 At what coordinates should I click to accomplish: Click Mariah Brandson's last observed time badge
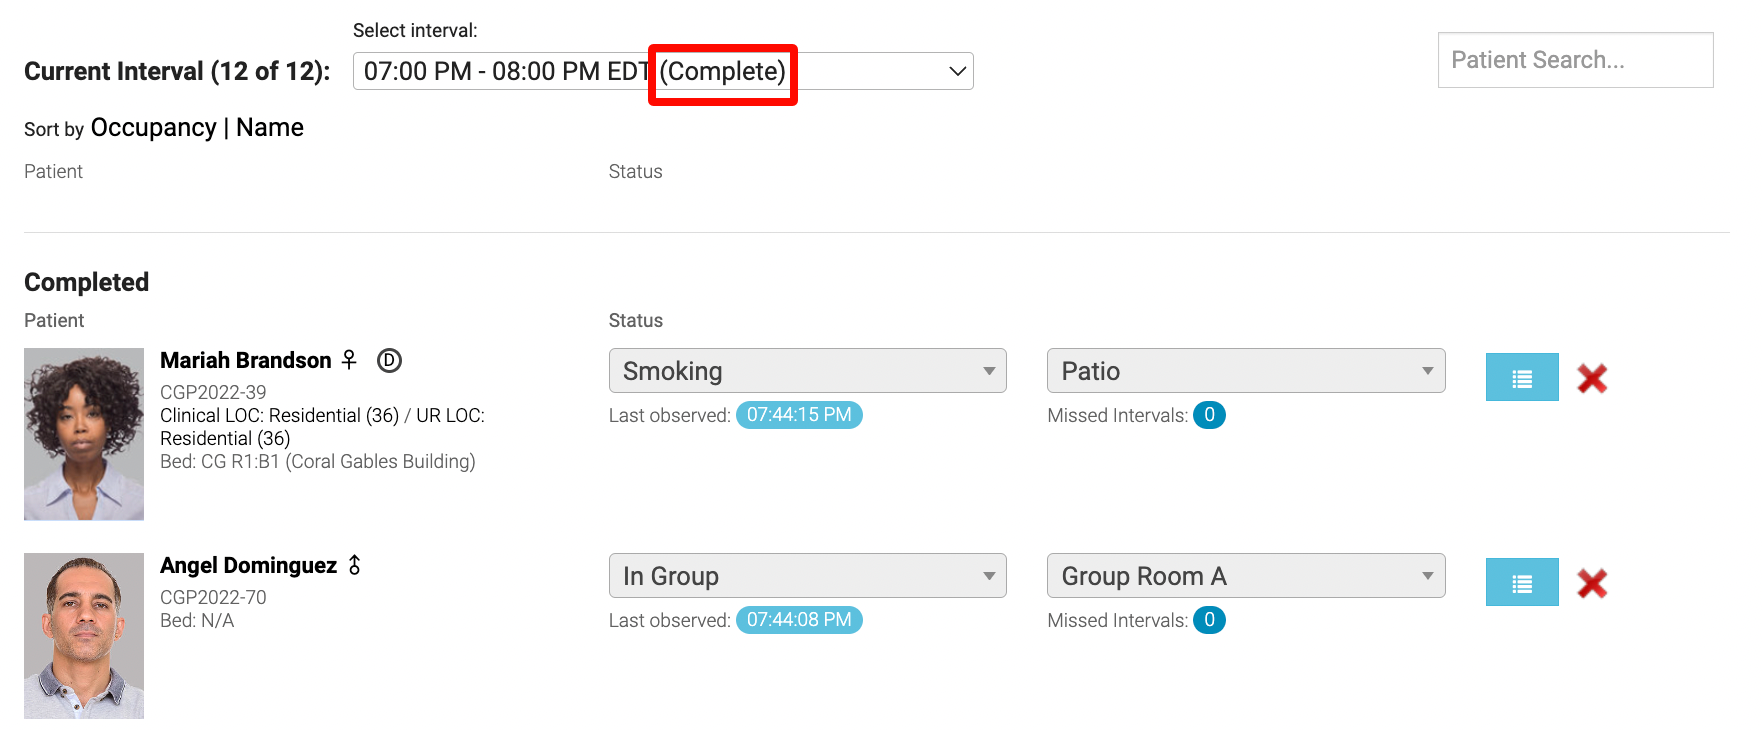tap(798, 415)
